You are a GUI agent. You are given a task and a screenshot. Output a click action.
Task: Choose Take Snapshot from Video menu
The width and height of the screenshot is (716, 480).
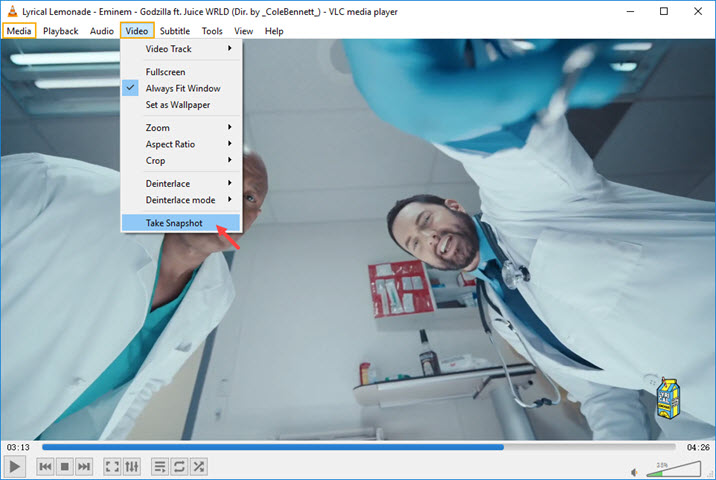click(174, 223)
